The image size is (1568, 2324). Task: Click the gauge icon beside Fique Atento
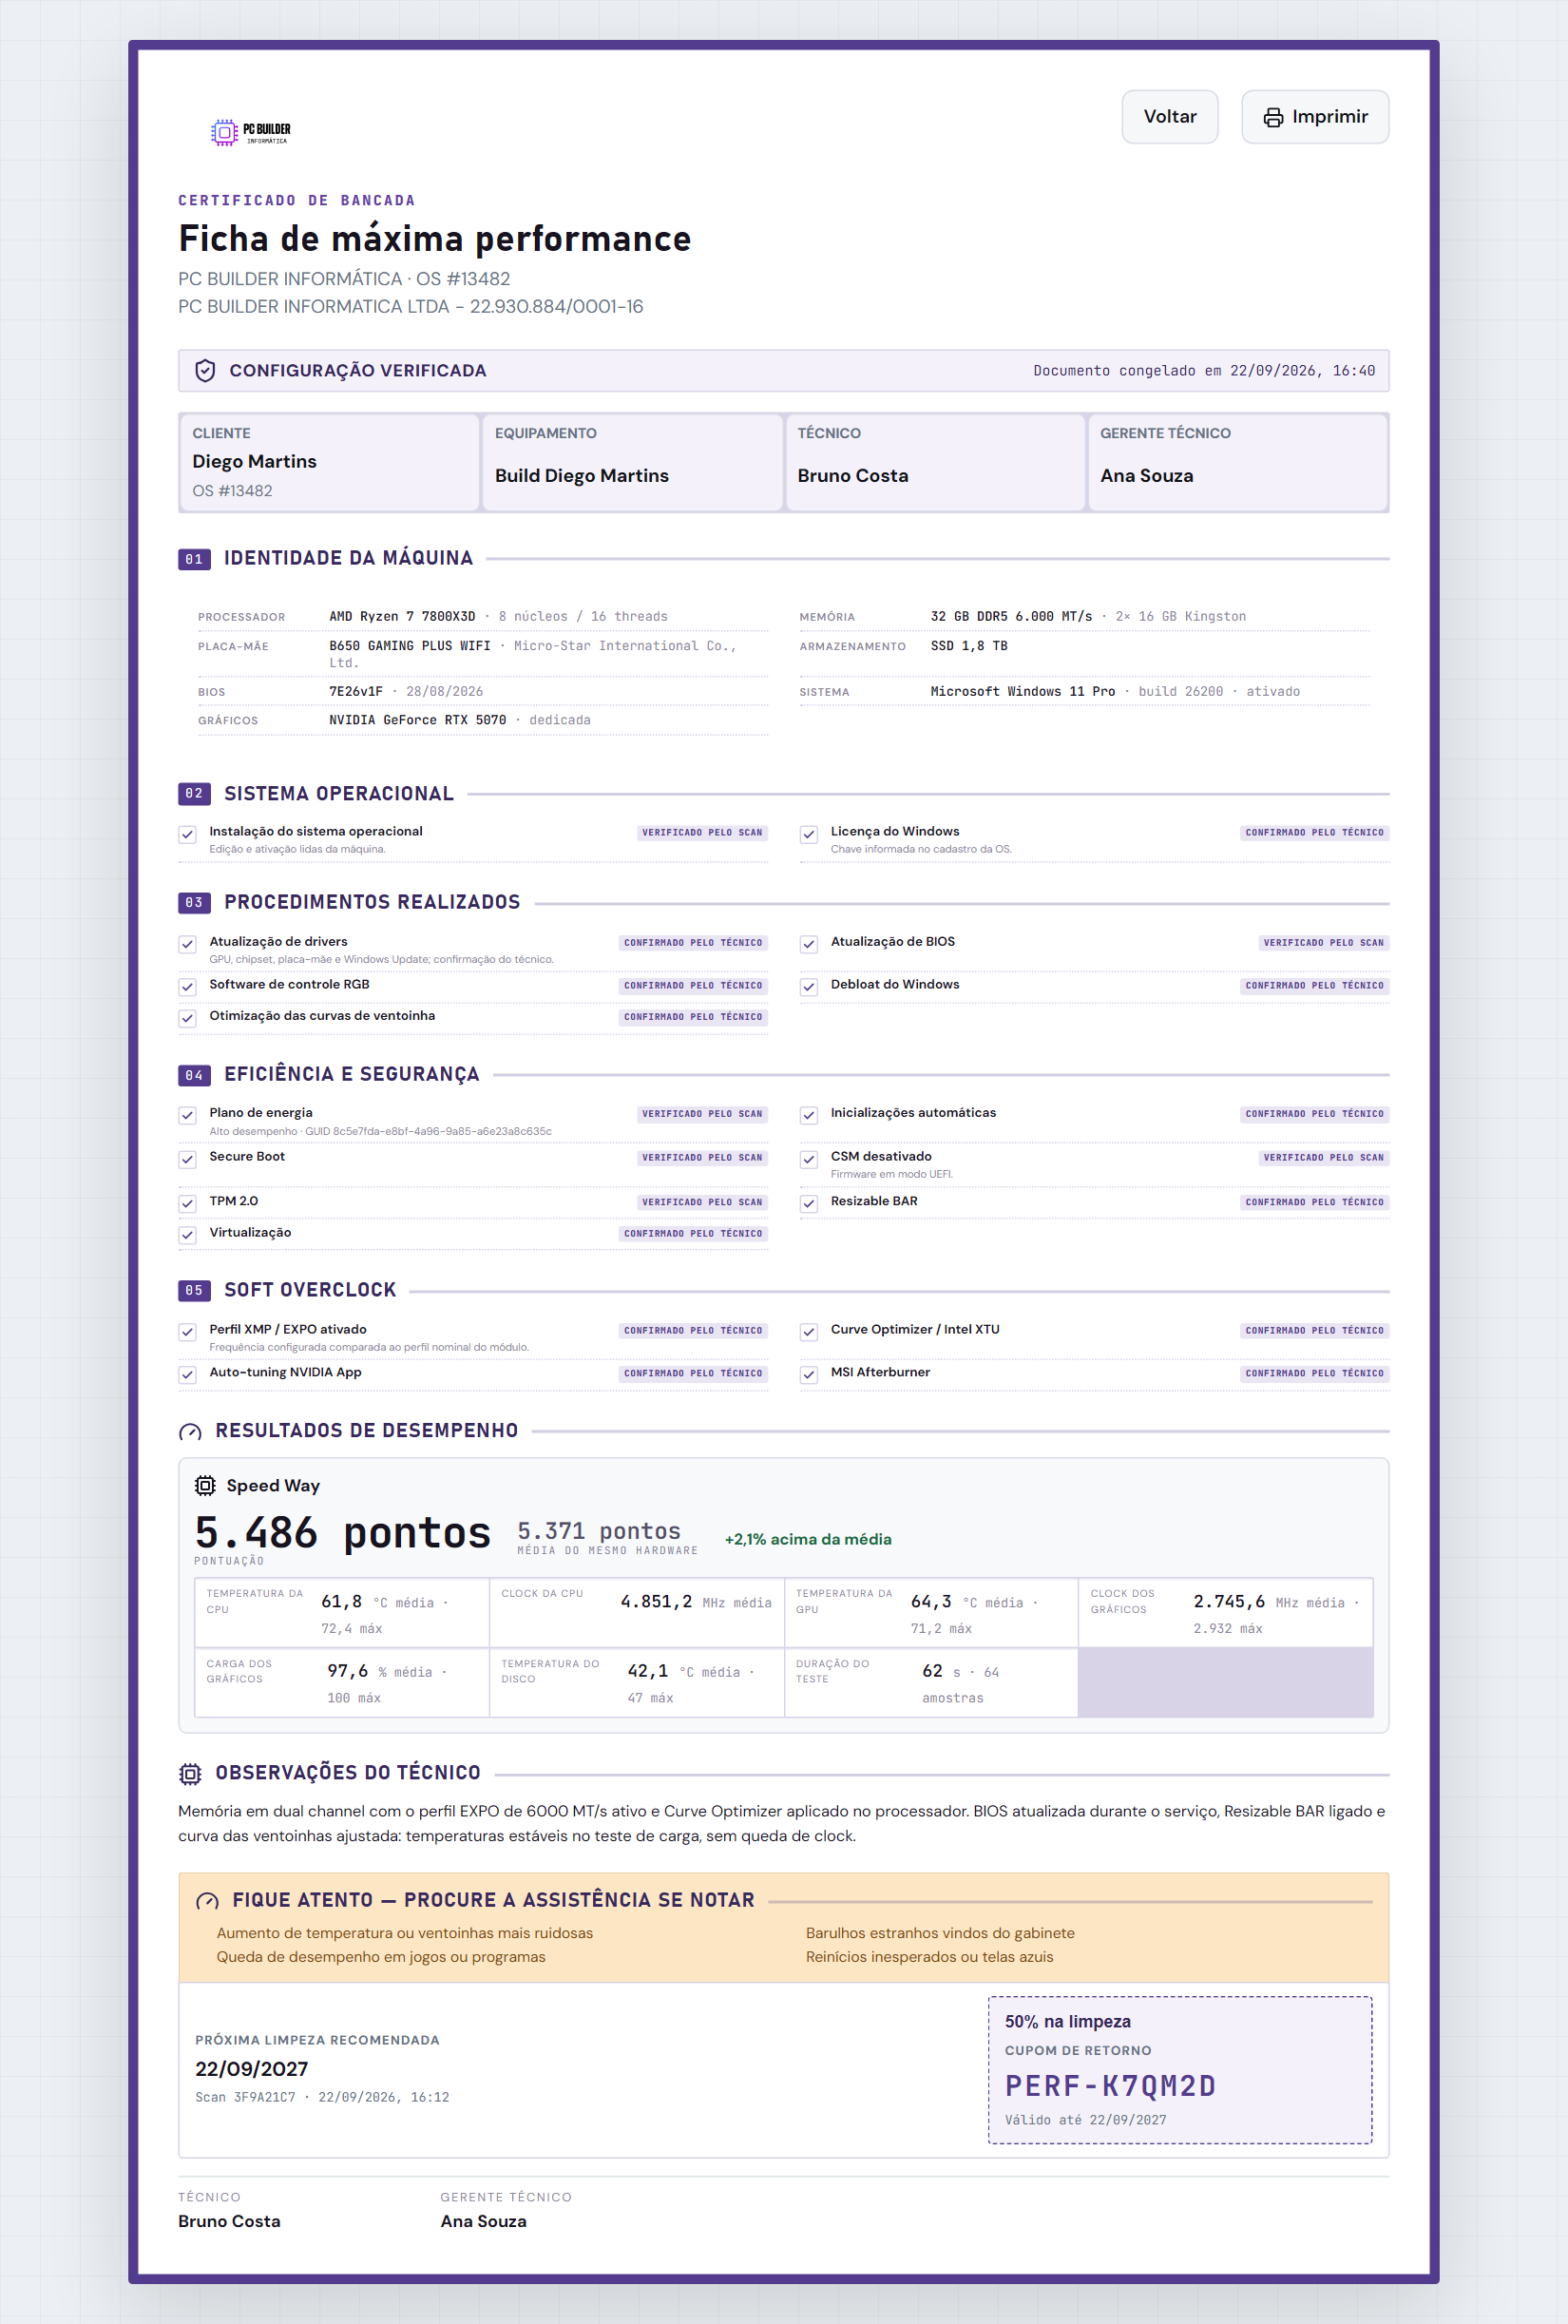click(x=207, y=1901)
